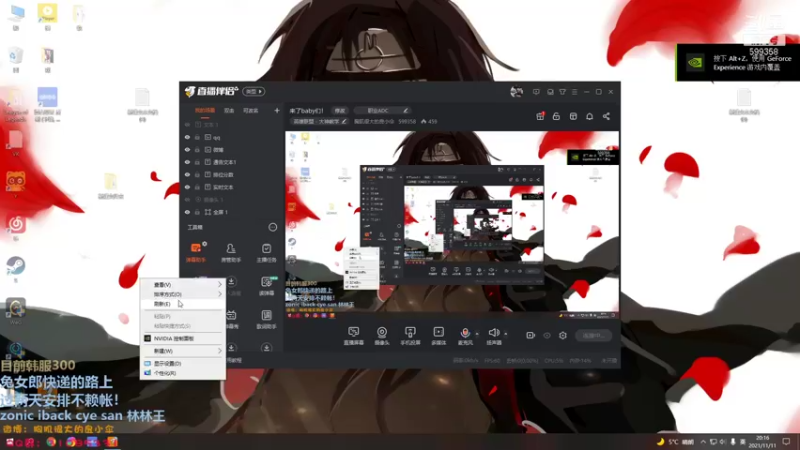Hide the 微博 source layer
The image size is (800, 450).
click(187, 149)
